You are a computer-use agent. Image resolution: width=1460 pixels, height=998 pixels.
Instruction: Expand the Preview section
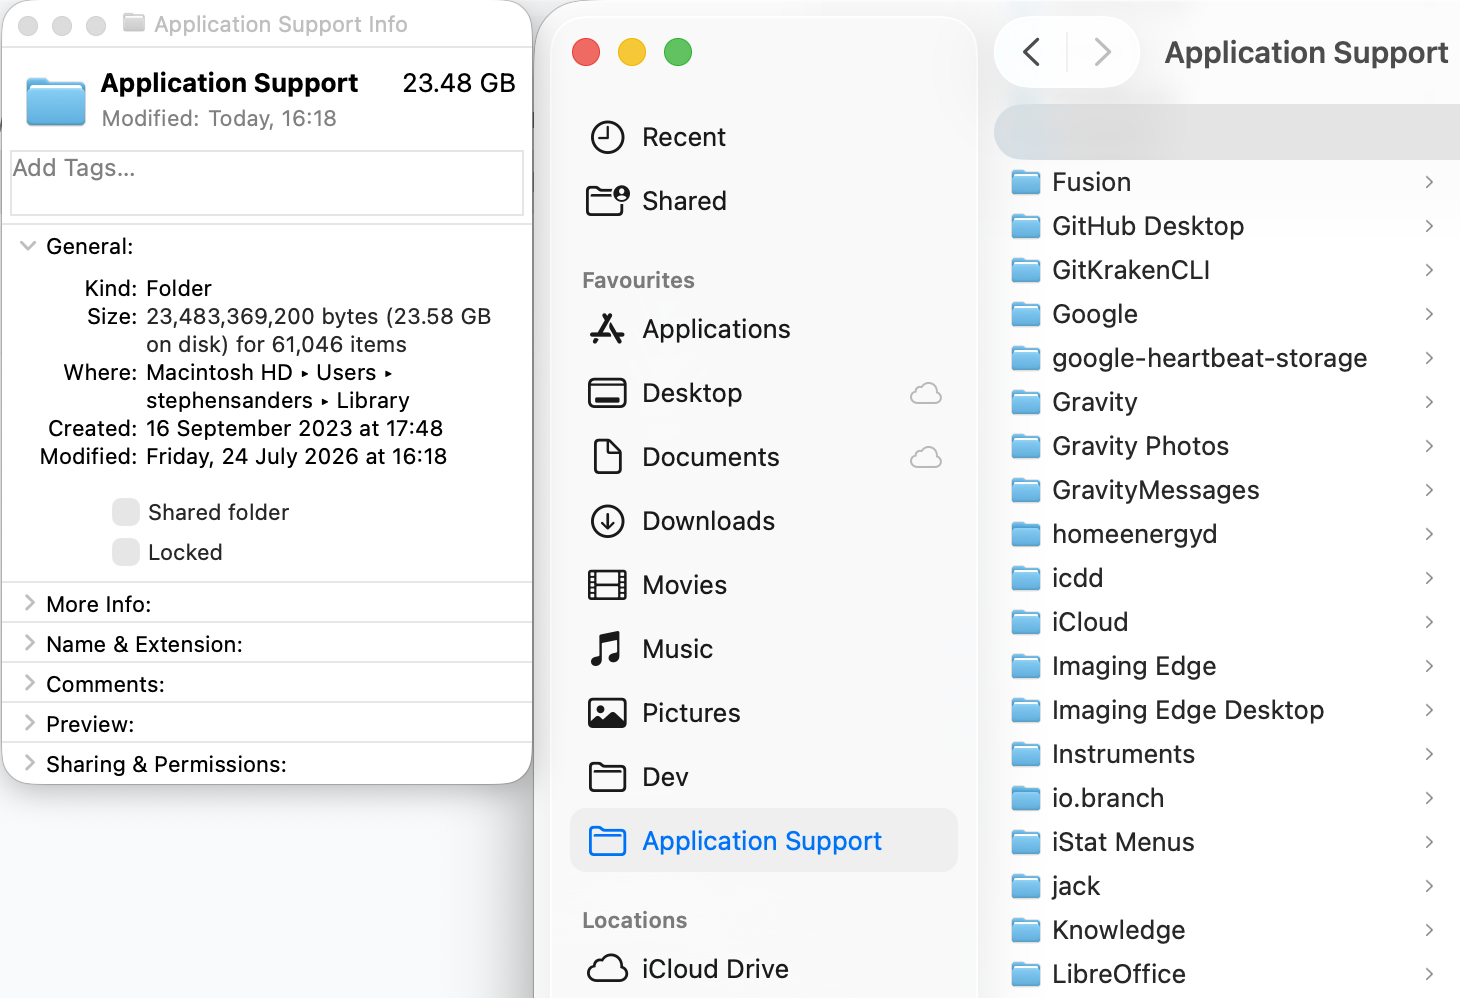tap(29, 723)
